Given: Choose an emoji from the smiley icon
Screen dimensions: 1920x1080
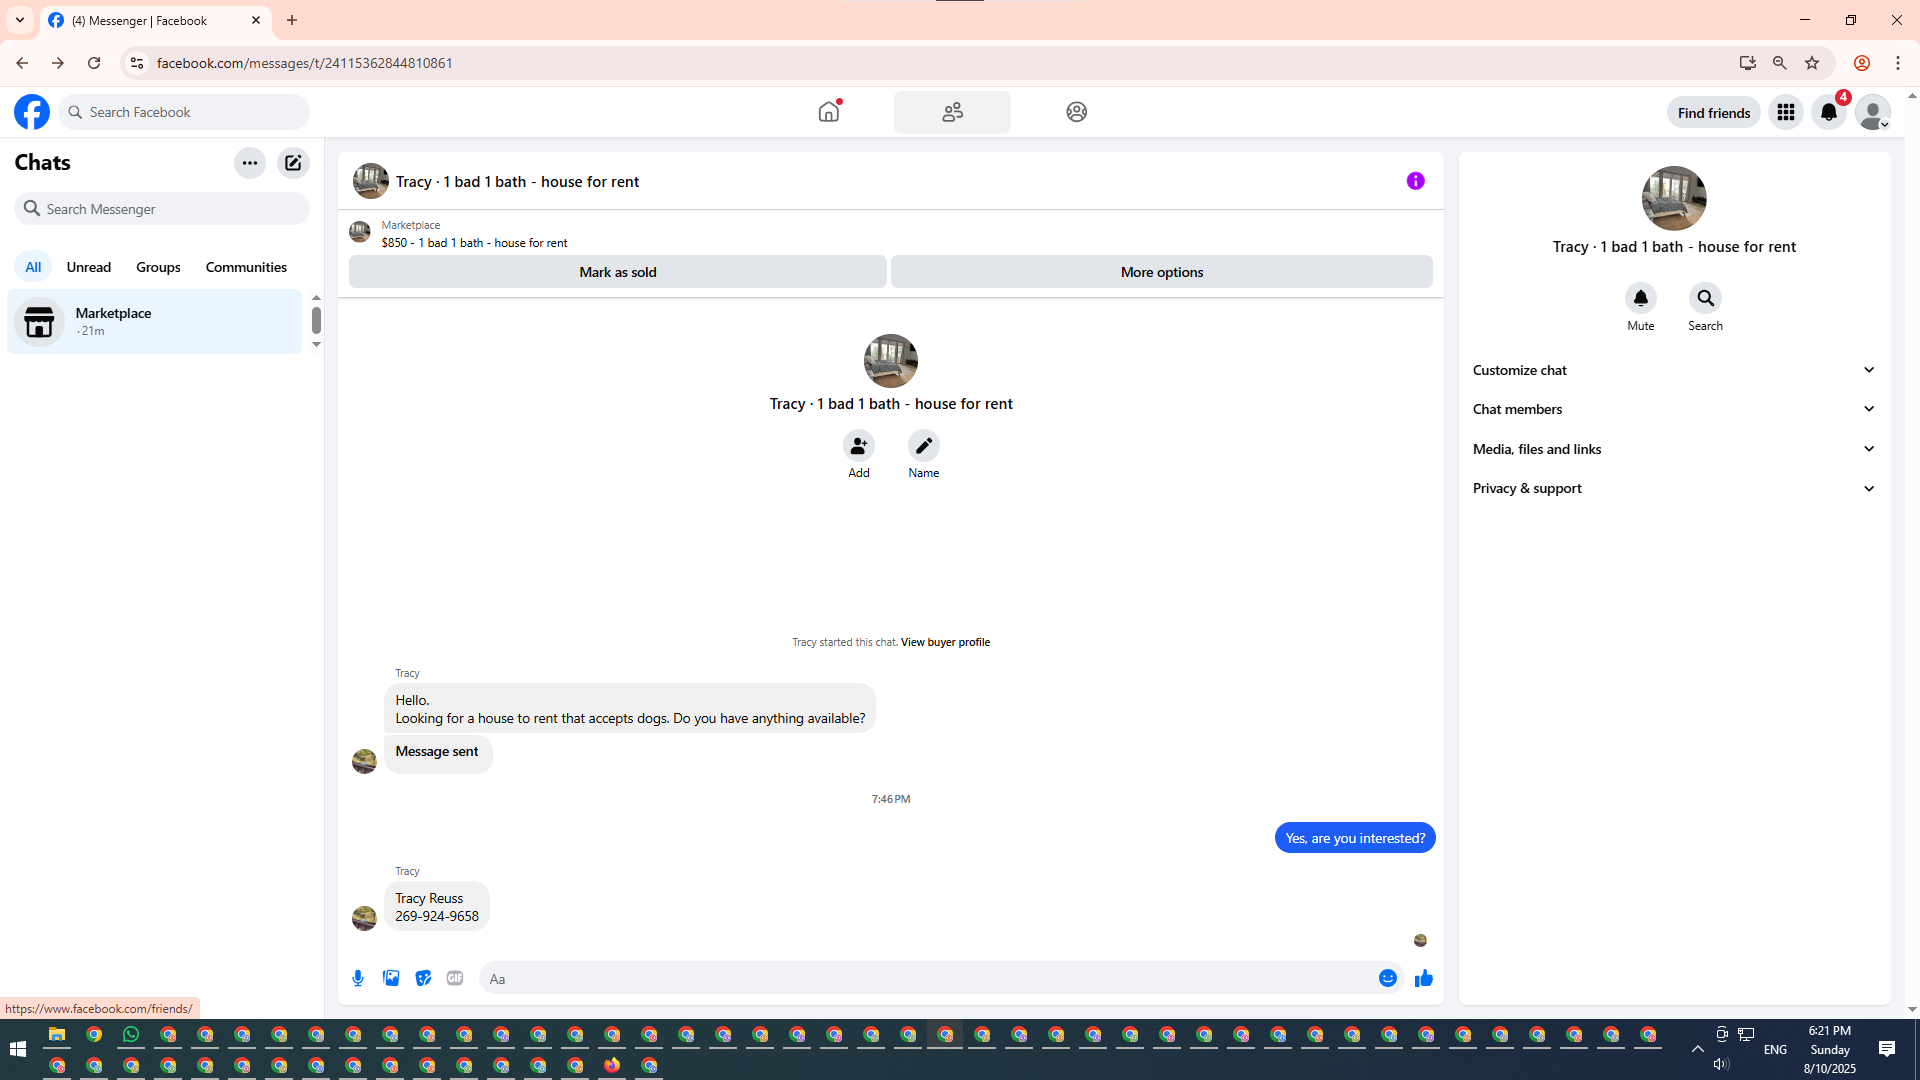Looking at the screenshot, I should [x=1387, y=978].
